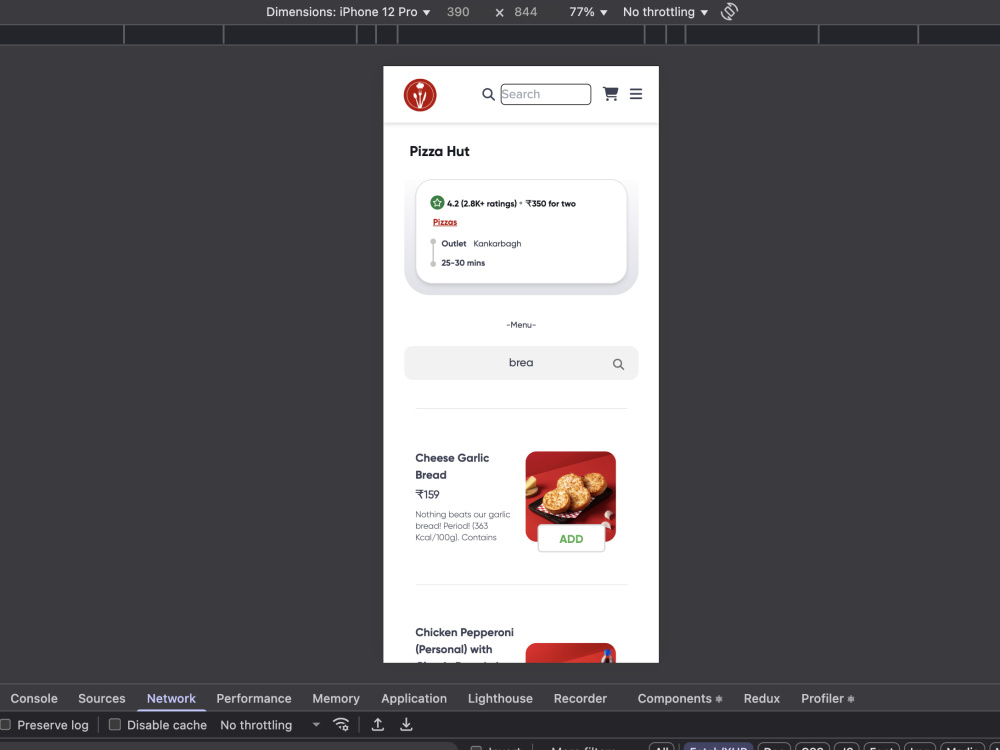Click the '4.2 (2.8K+ ratings)' text
Screen dimensions: 1000x750
coord(482,203)
